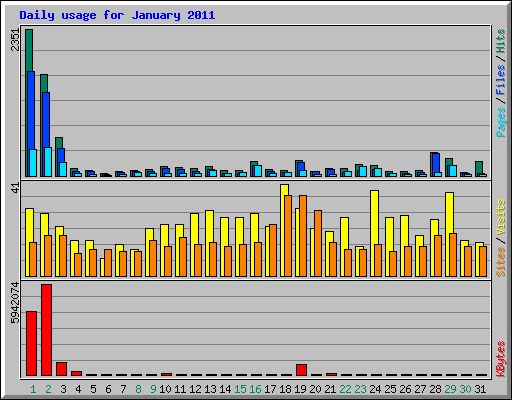Click day label 20 on the x-axis
The height and width of the screenshot is (400, 512).
(315, 389)
